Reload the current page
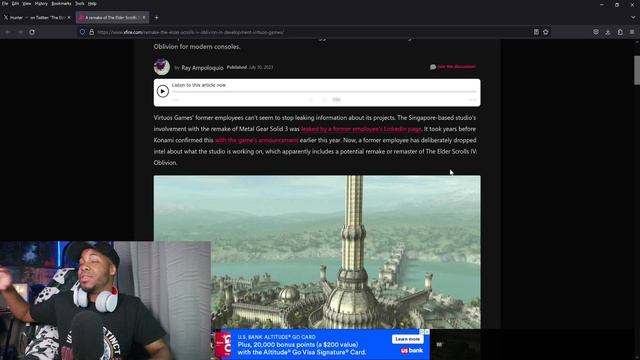Image resolution: width=640 pixels, height=360 pixels. pyautogui.click(x=32, y=32)
